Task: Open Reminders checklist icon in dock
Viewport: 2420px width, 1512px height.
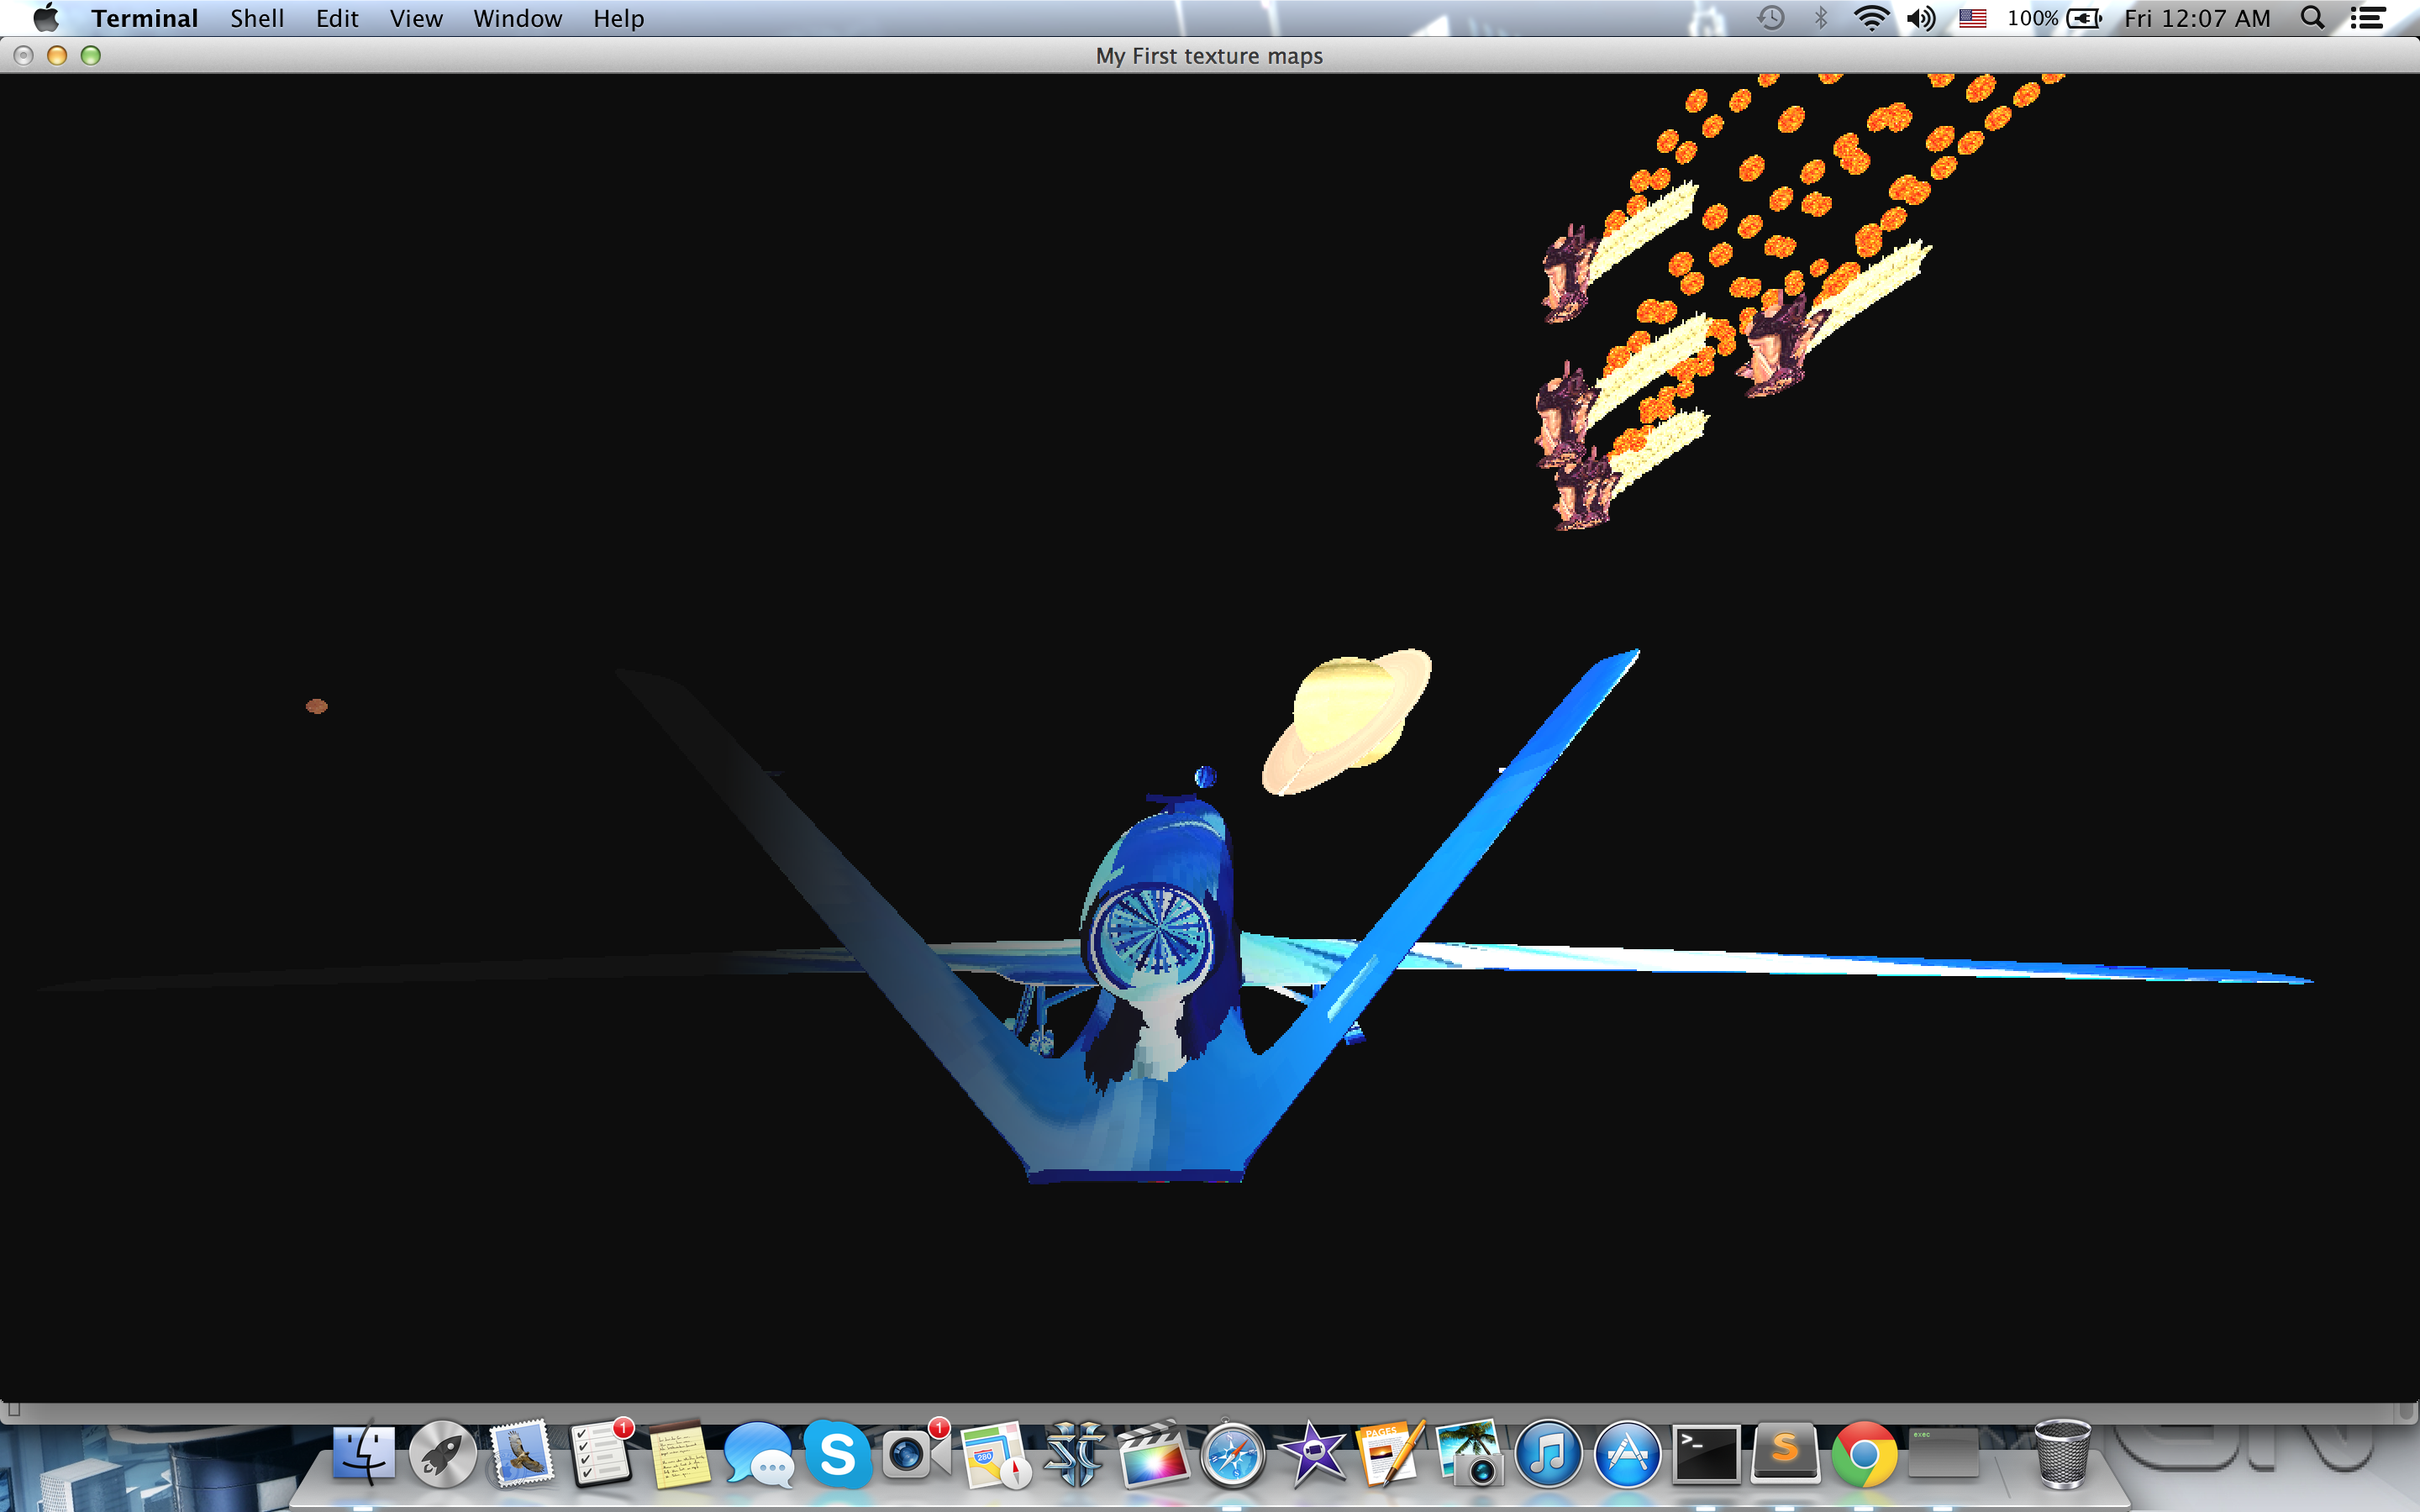Action: [600, 1454]
